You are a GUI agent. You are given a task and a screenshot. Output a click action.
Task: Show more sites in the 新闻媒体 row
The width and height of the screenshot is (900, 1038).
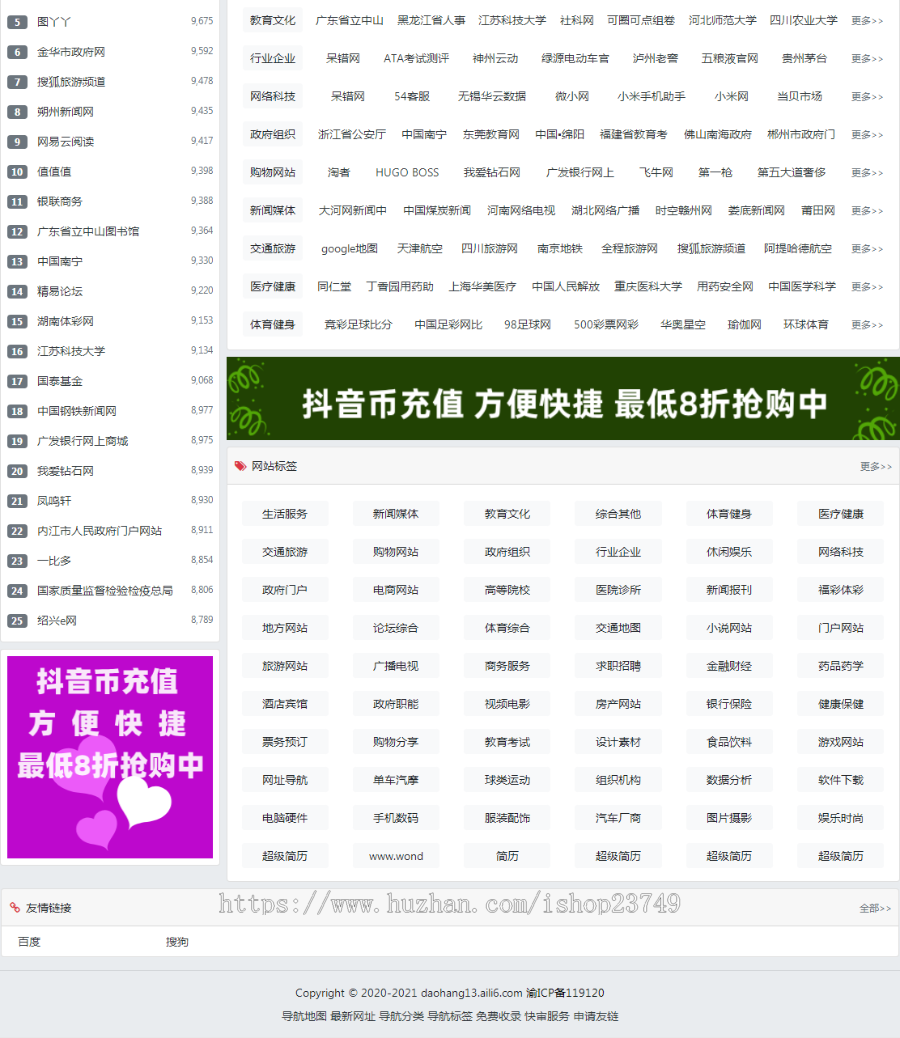point(867,211)
